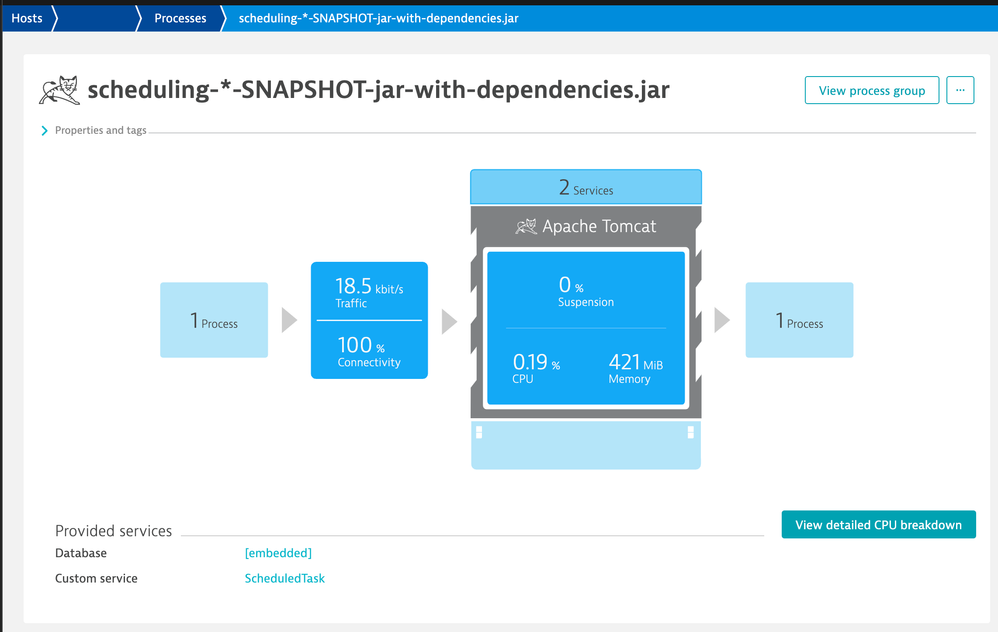
Task: Go to Hosts in the breadcrumb
Action: point(27,18)
